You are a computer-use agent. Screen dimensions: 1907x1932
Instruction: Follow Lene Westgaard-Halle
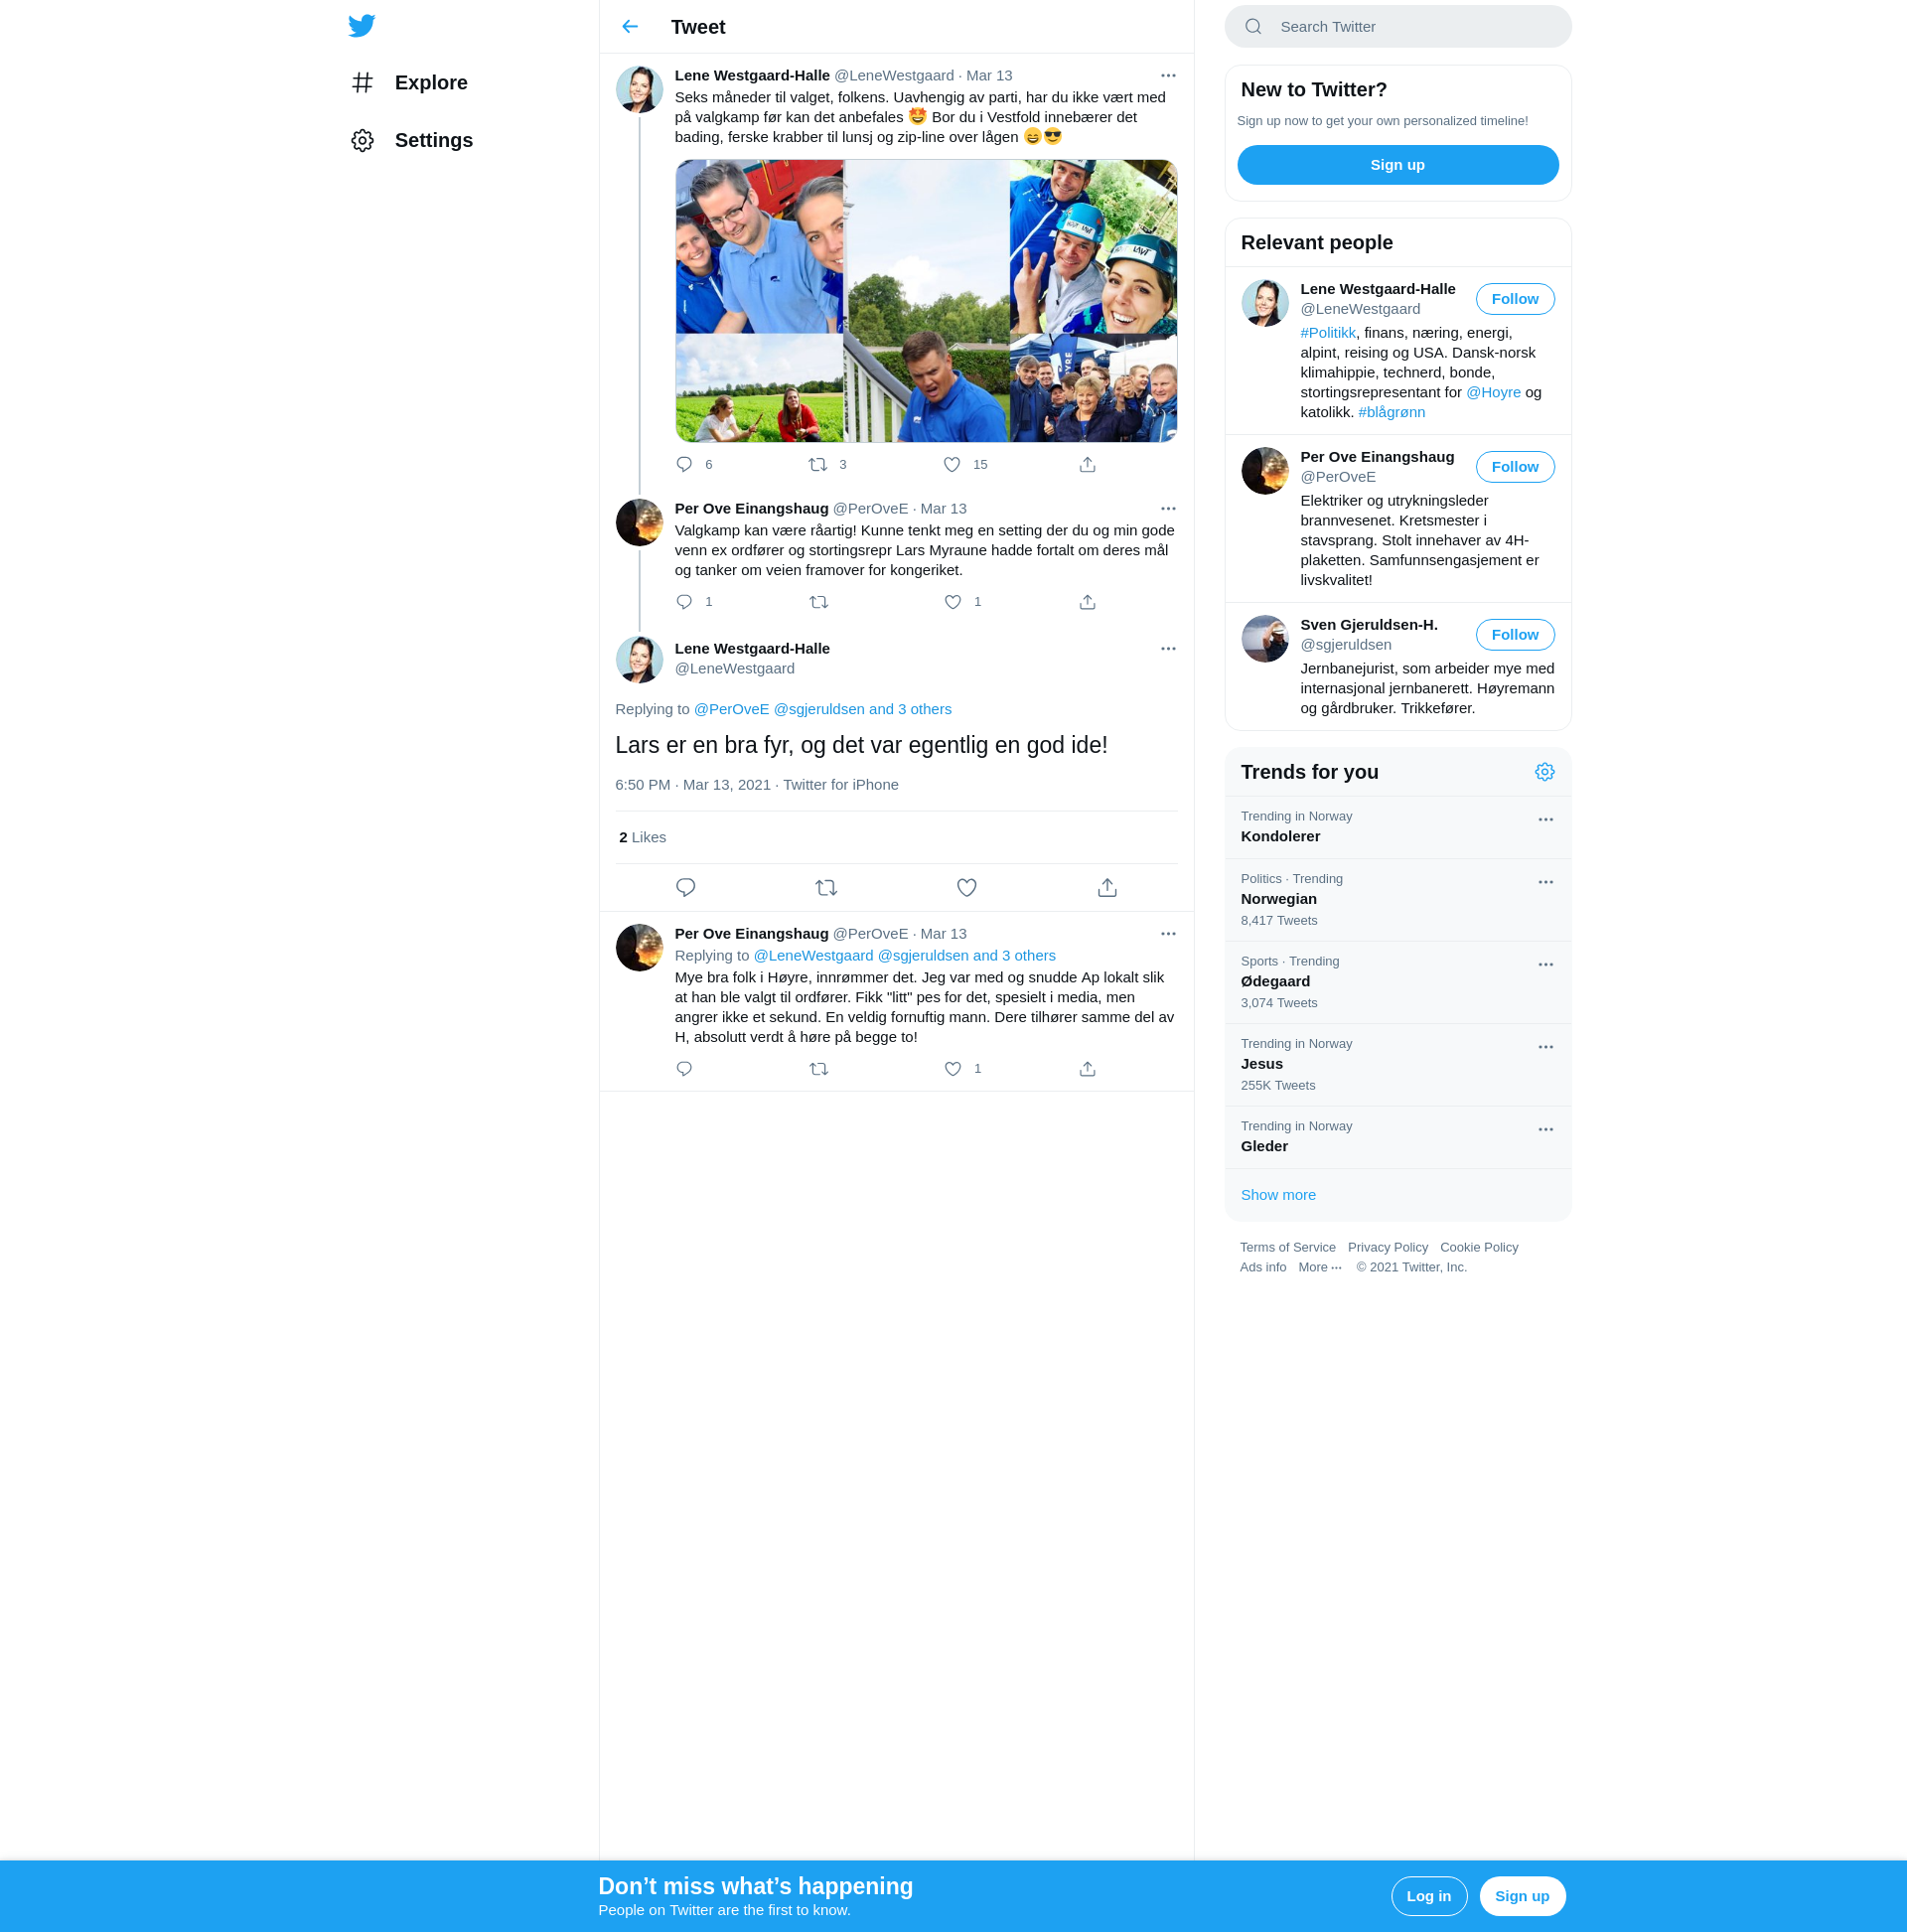click(x=1514, y=299)
